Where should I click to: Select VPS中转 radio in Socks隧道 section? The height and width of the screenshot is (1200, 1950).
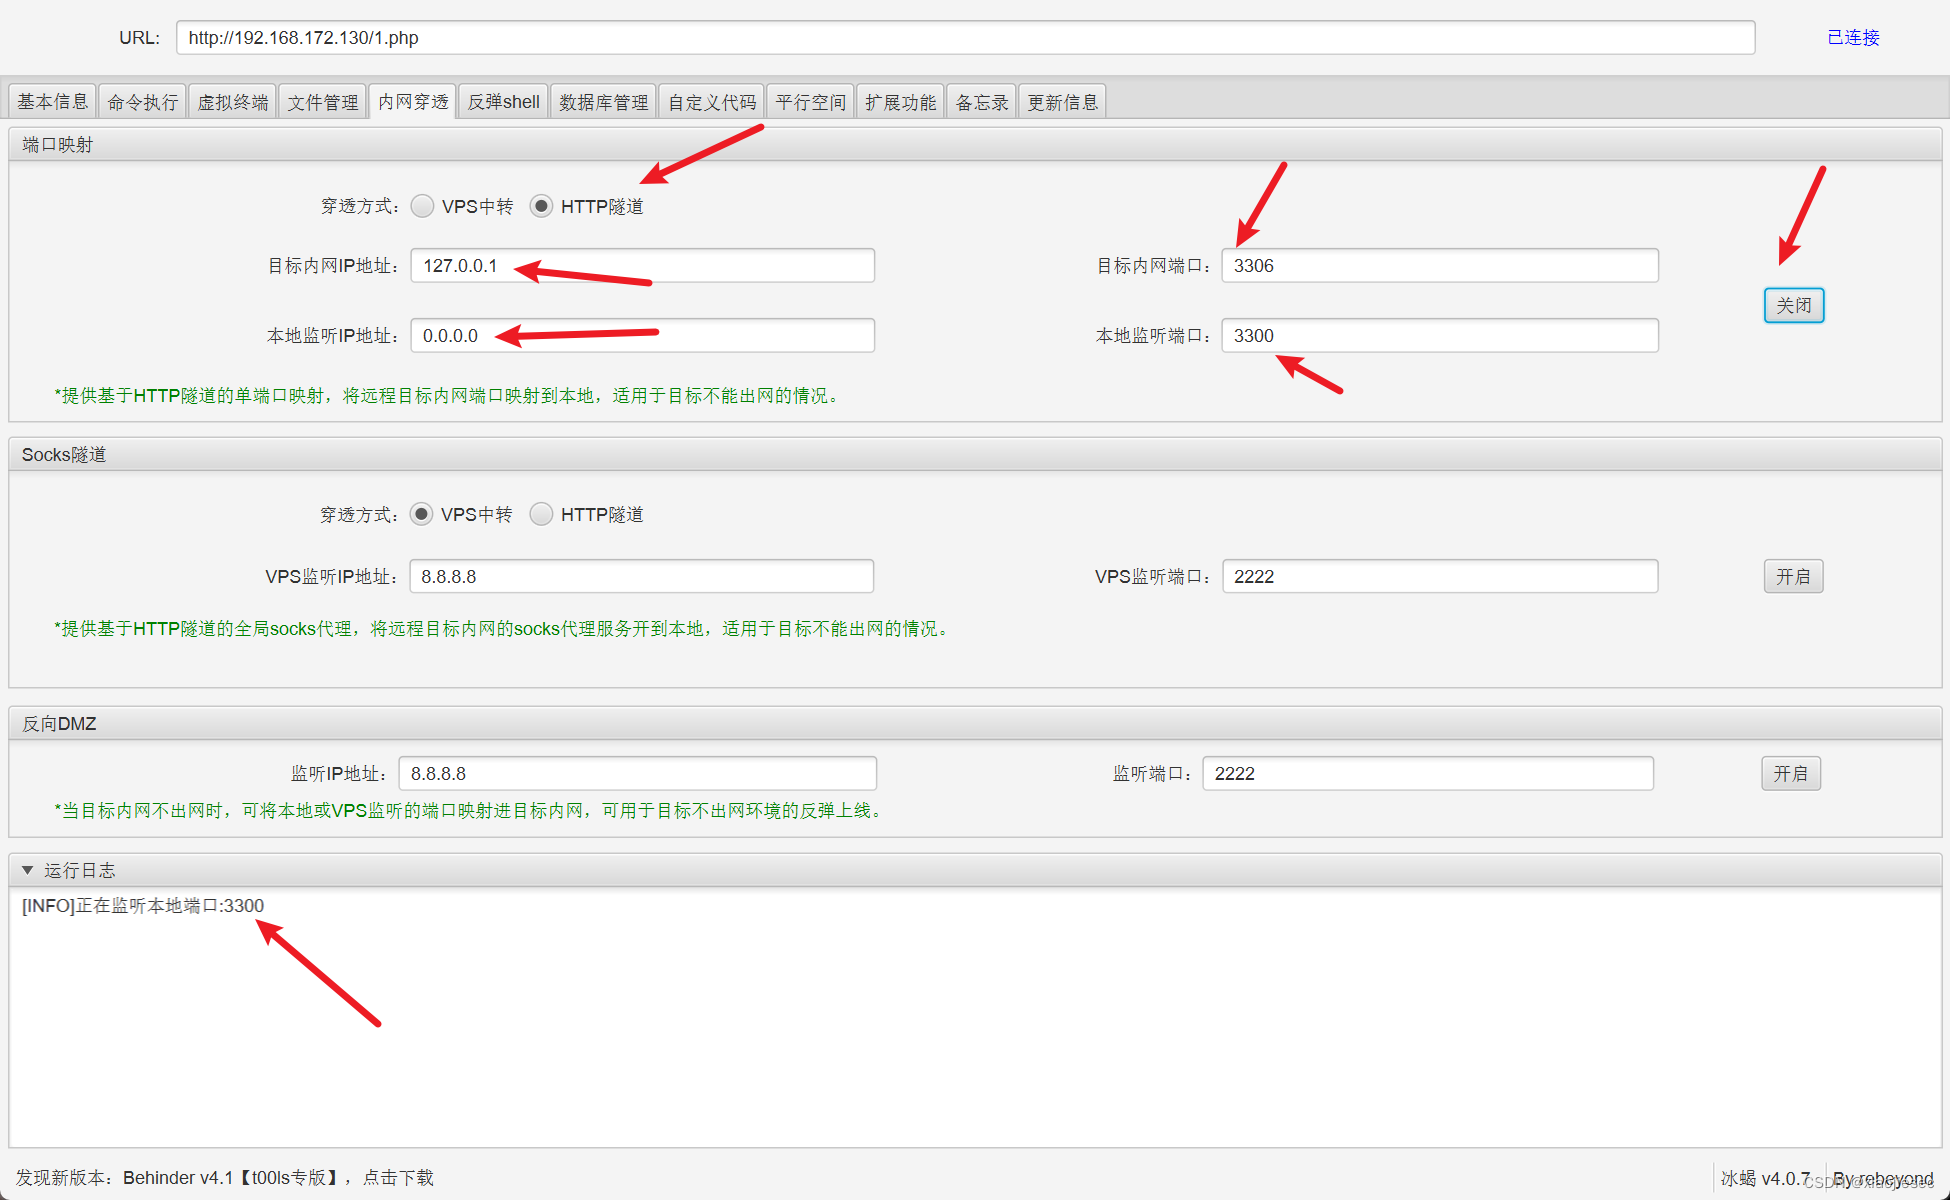click(421, 514)
